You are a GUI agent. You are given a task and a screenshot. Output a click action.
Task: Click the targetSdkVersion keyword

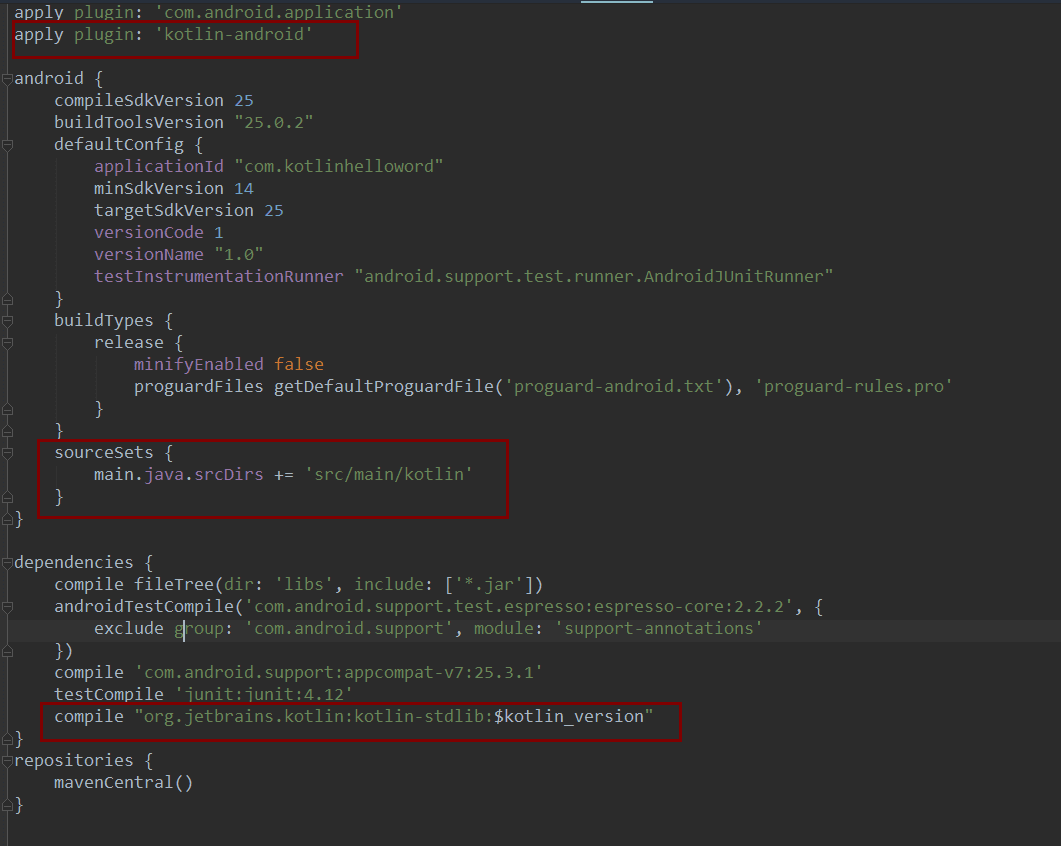[x=174, y=210]
